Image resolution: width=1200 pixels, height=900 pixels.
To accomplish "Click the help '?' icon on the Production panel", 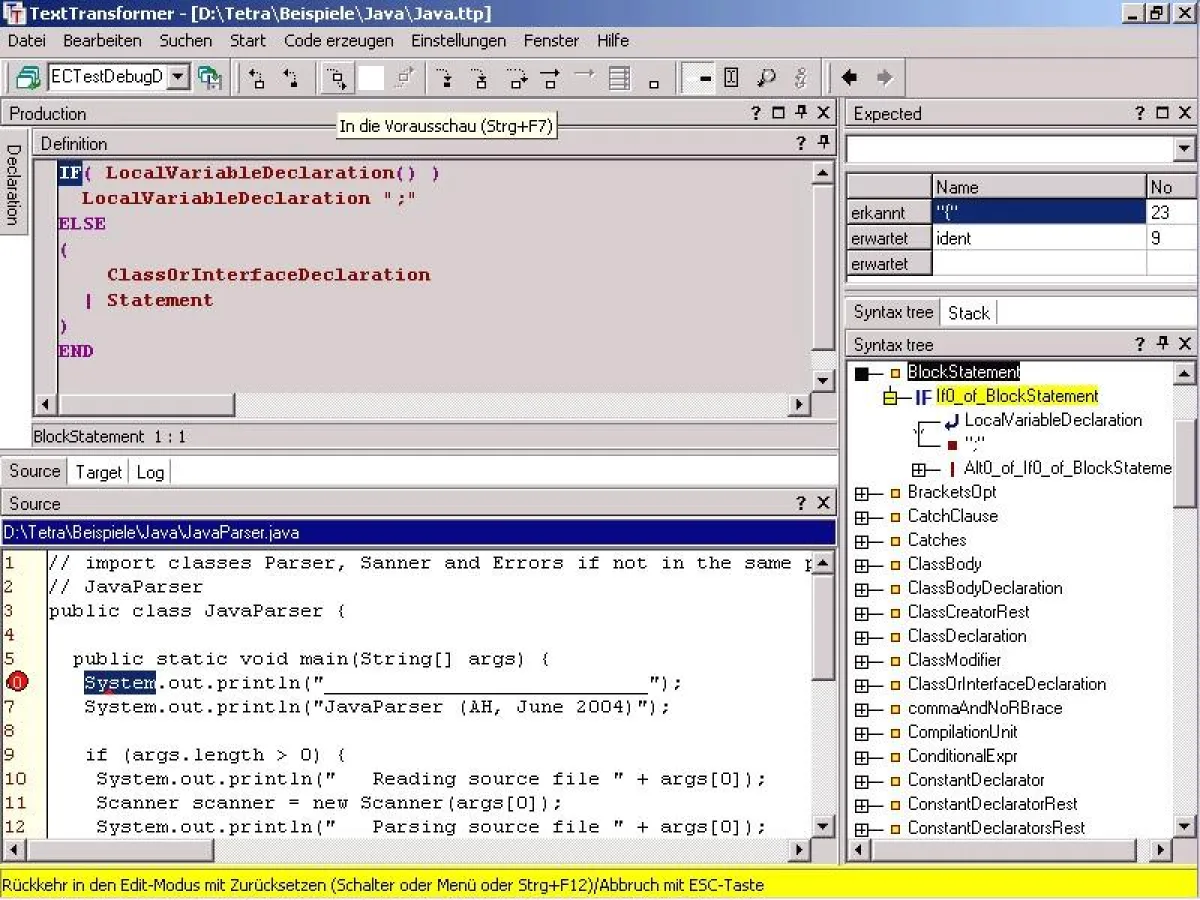I will point(755,113).
